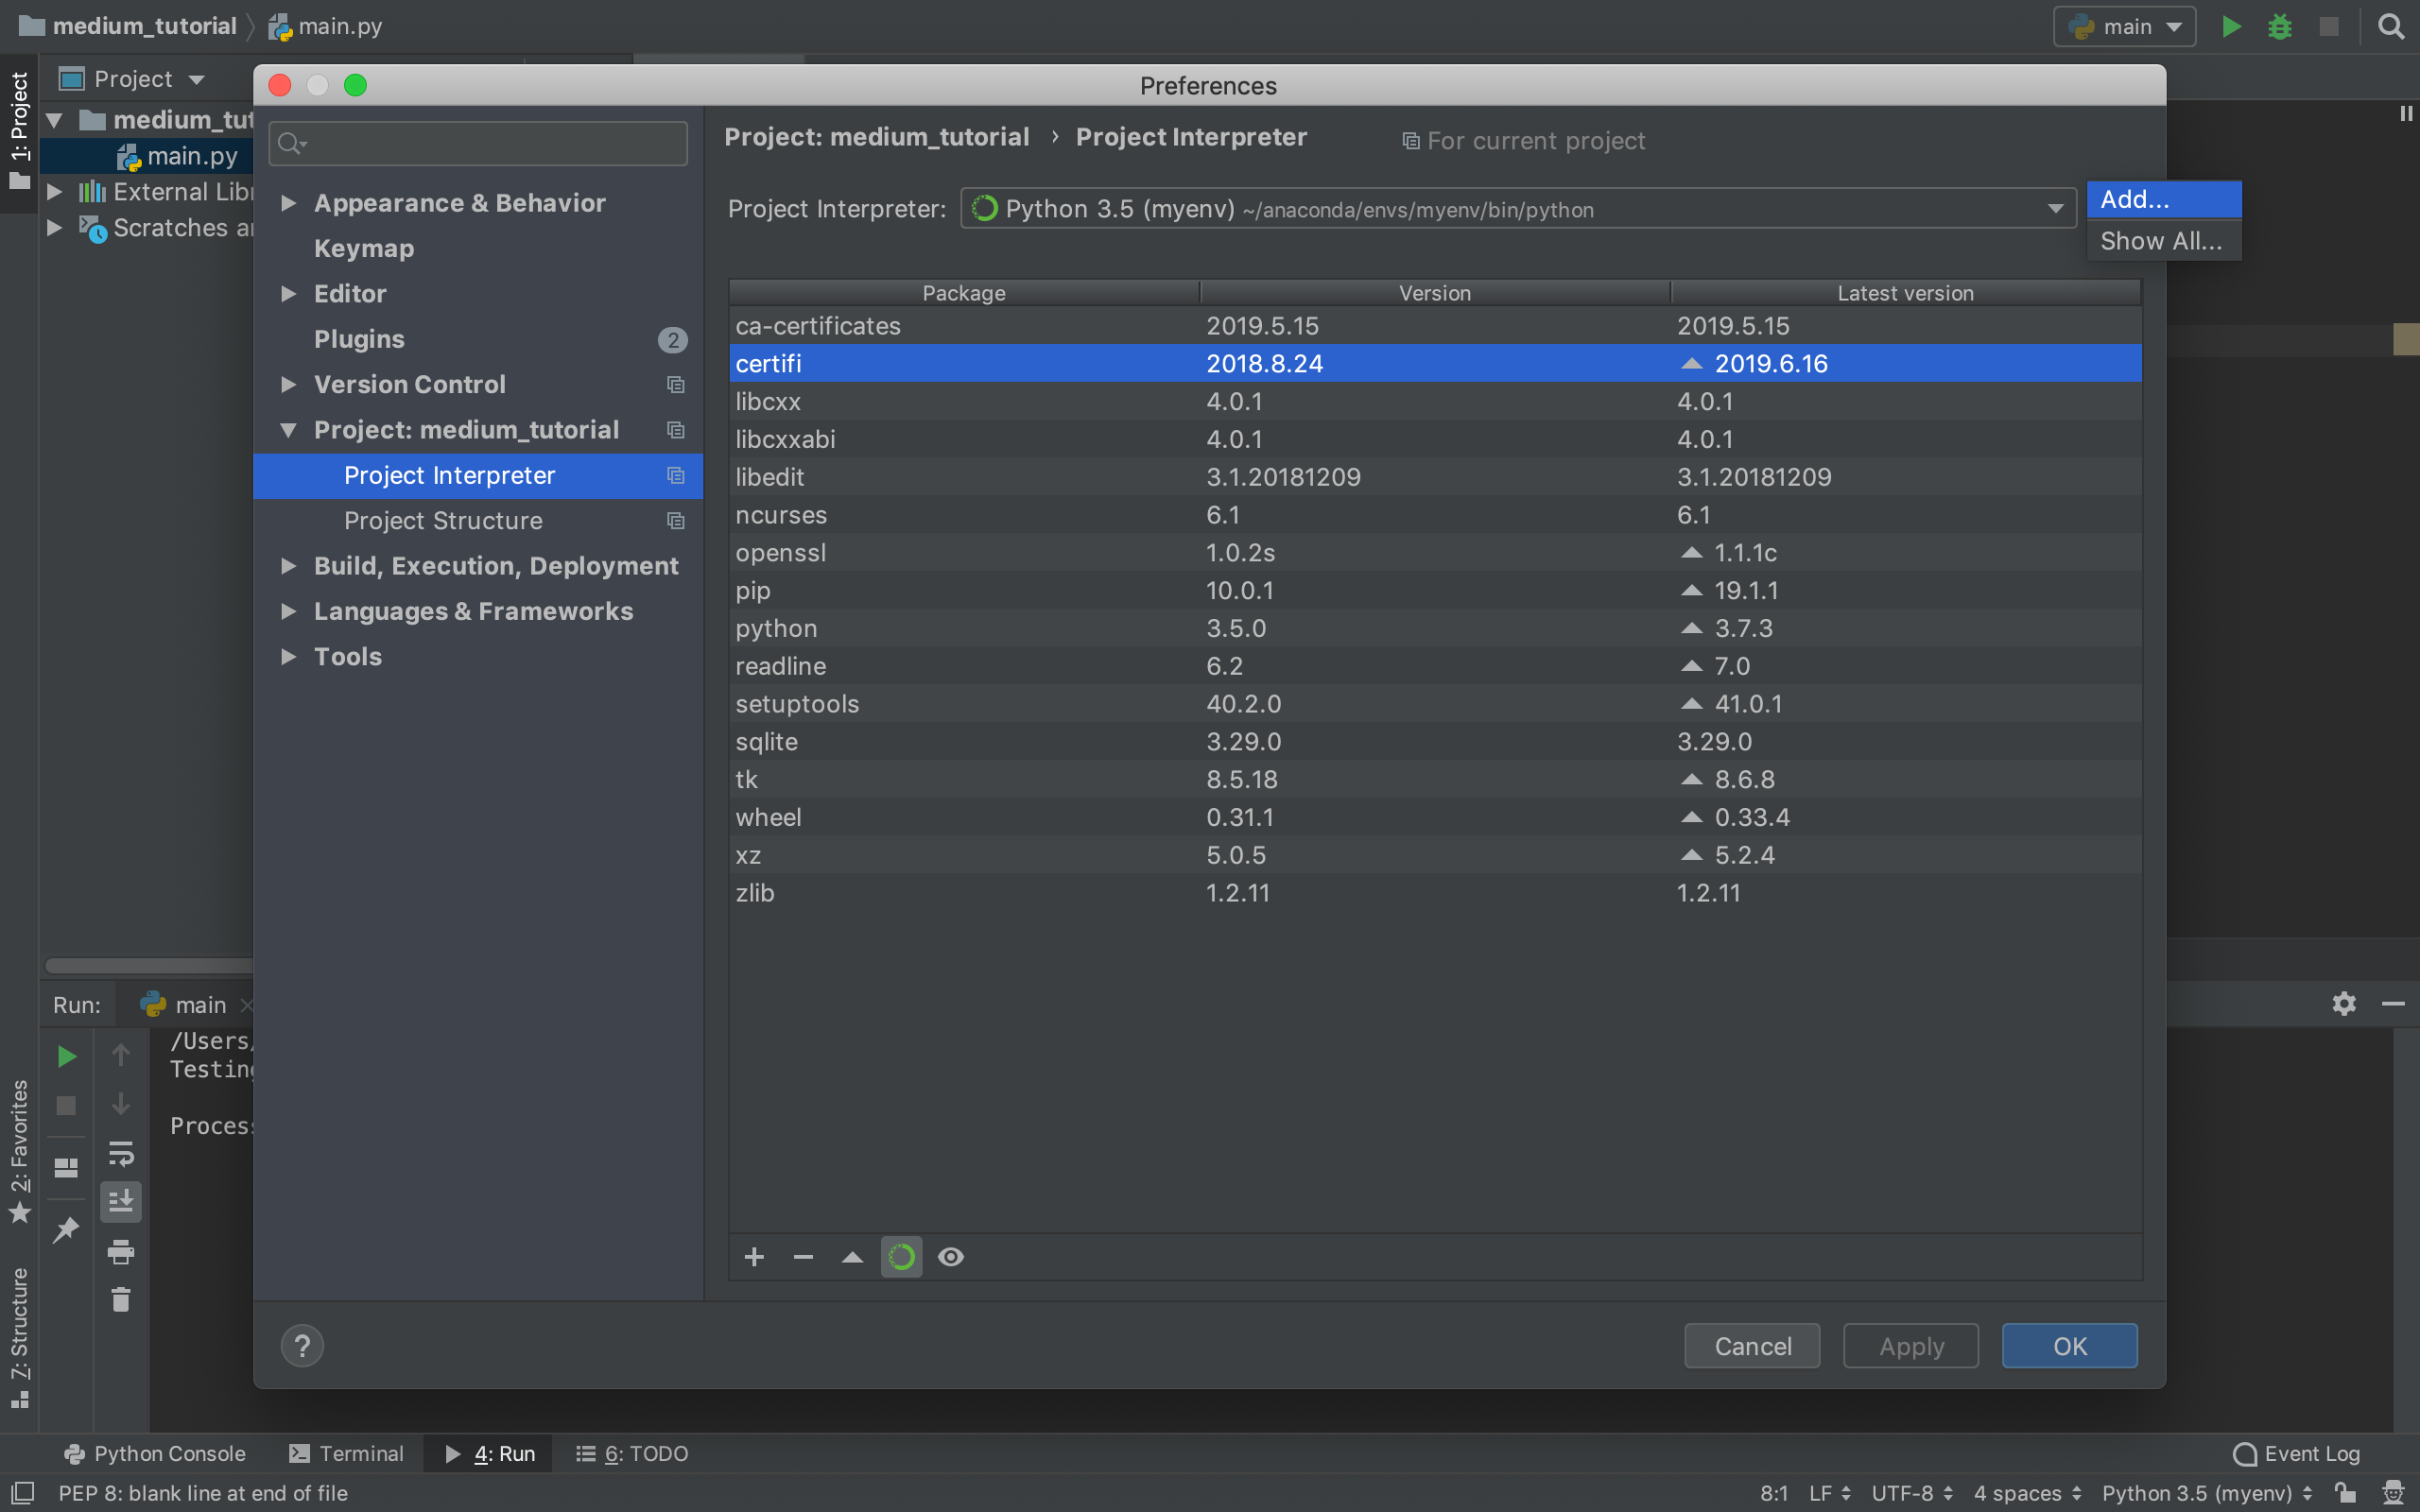Toggle show early releases eye icon
The height and width of the screenshot is (1512, 2420).
[x=951, y=1257]
